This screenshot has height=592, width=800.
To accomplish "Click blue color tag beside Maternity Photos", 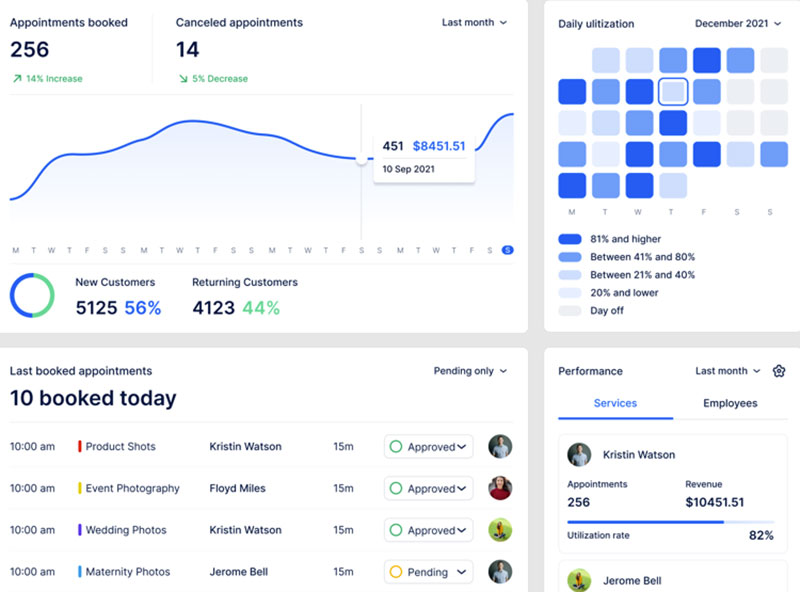I will coord(80,572).
